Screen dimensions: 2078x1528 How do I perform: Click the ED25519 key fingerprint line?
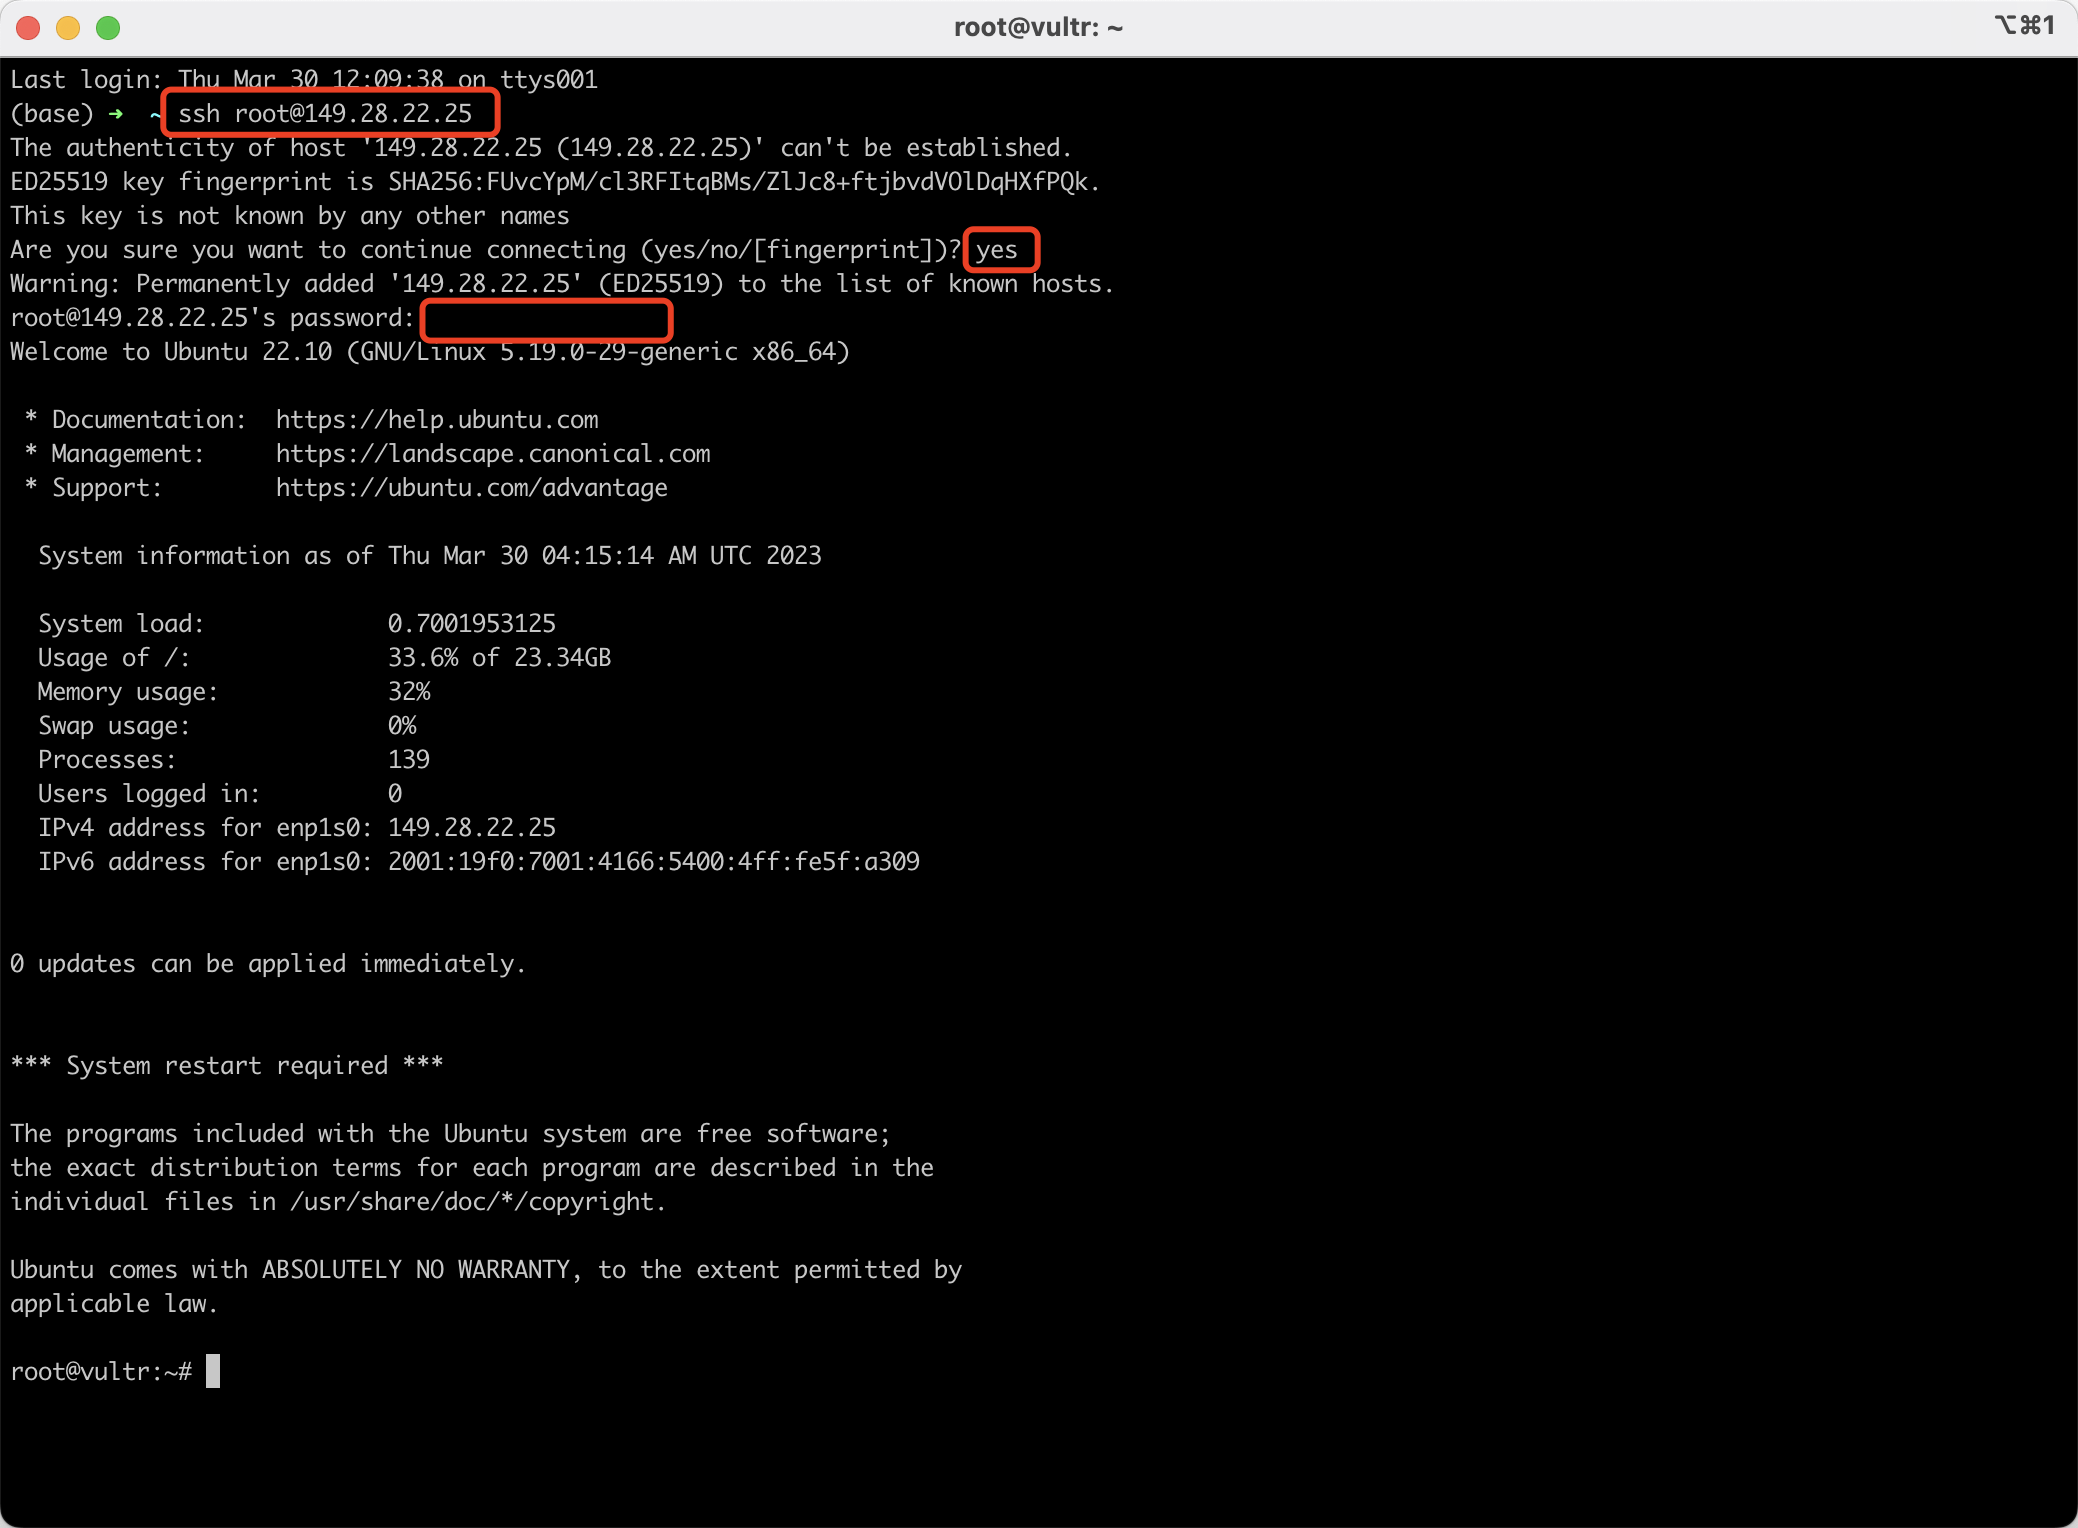(555, 182)
